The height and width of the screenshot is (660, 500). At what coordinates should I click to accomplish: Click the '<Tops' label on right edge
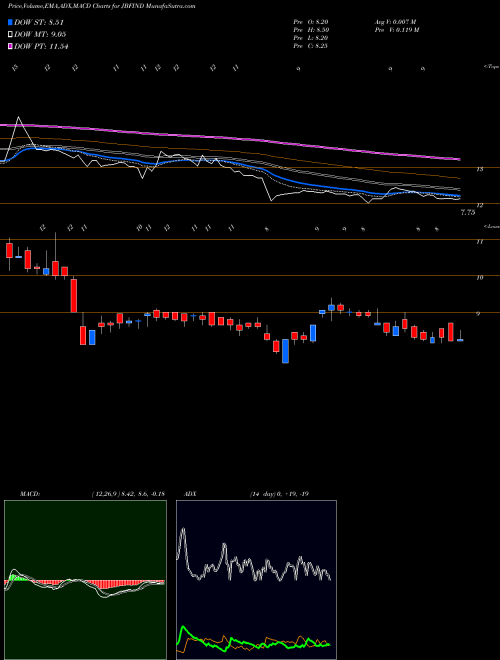click(491, 67)
